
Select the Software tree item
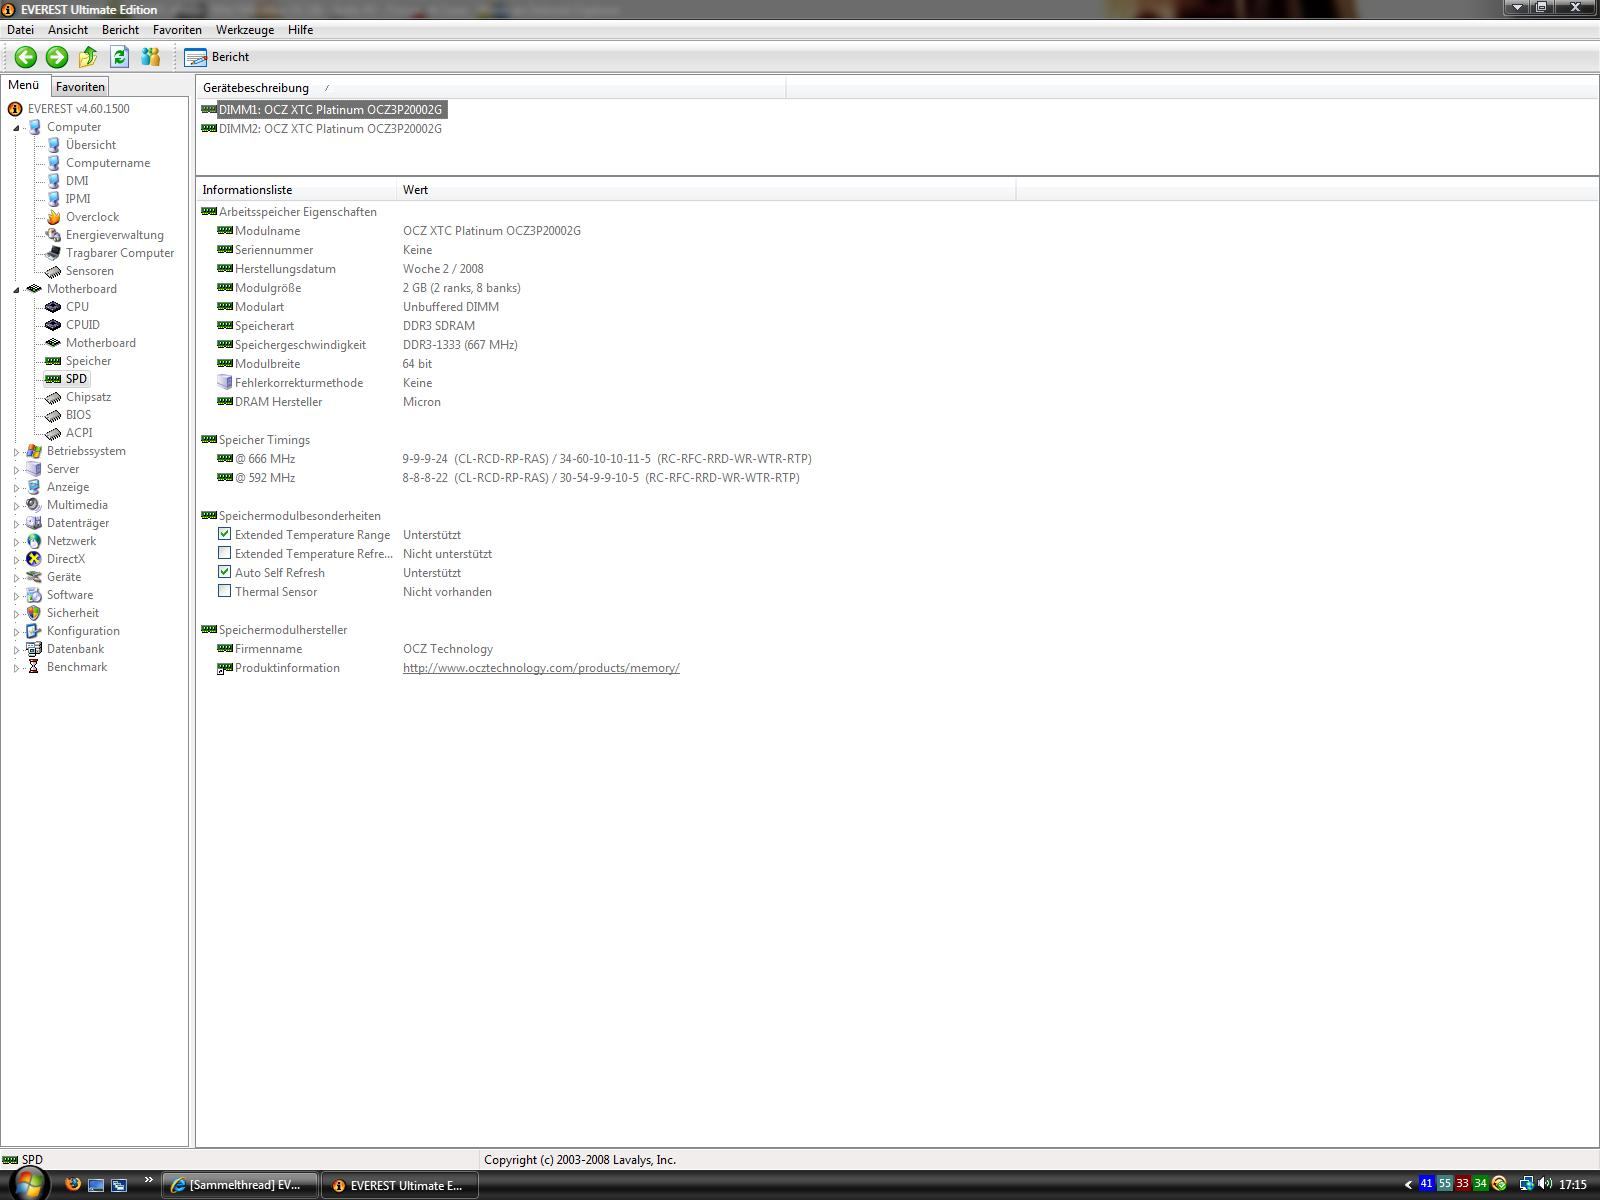point(70,595)
